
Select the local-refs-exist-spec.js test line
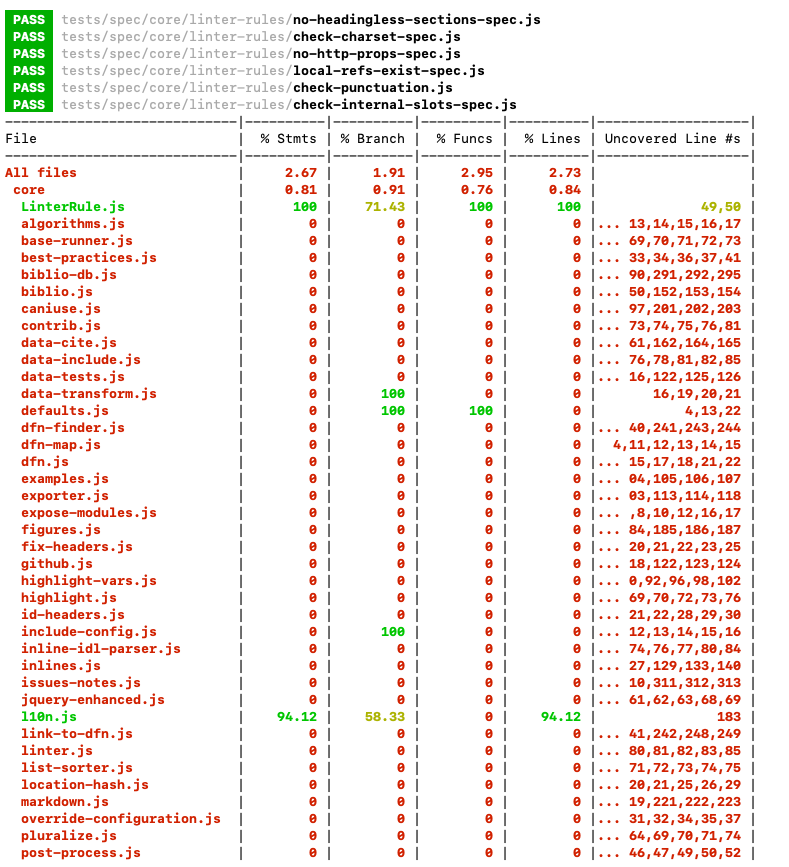click(273, 71)
